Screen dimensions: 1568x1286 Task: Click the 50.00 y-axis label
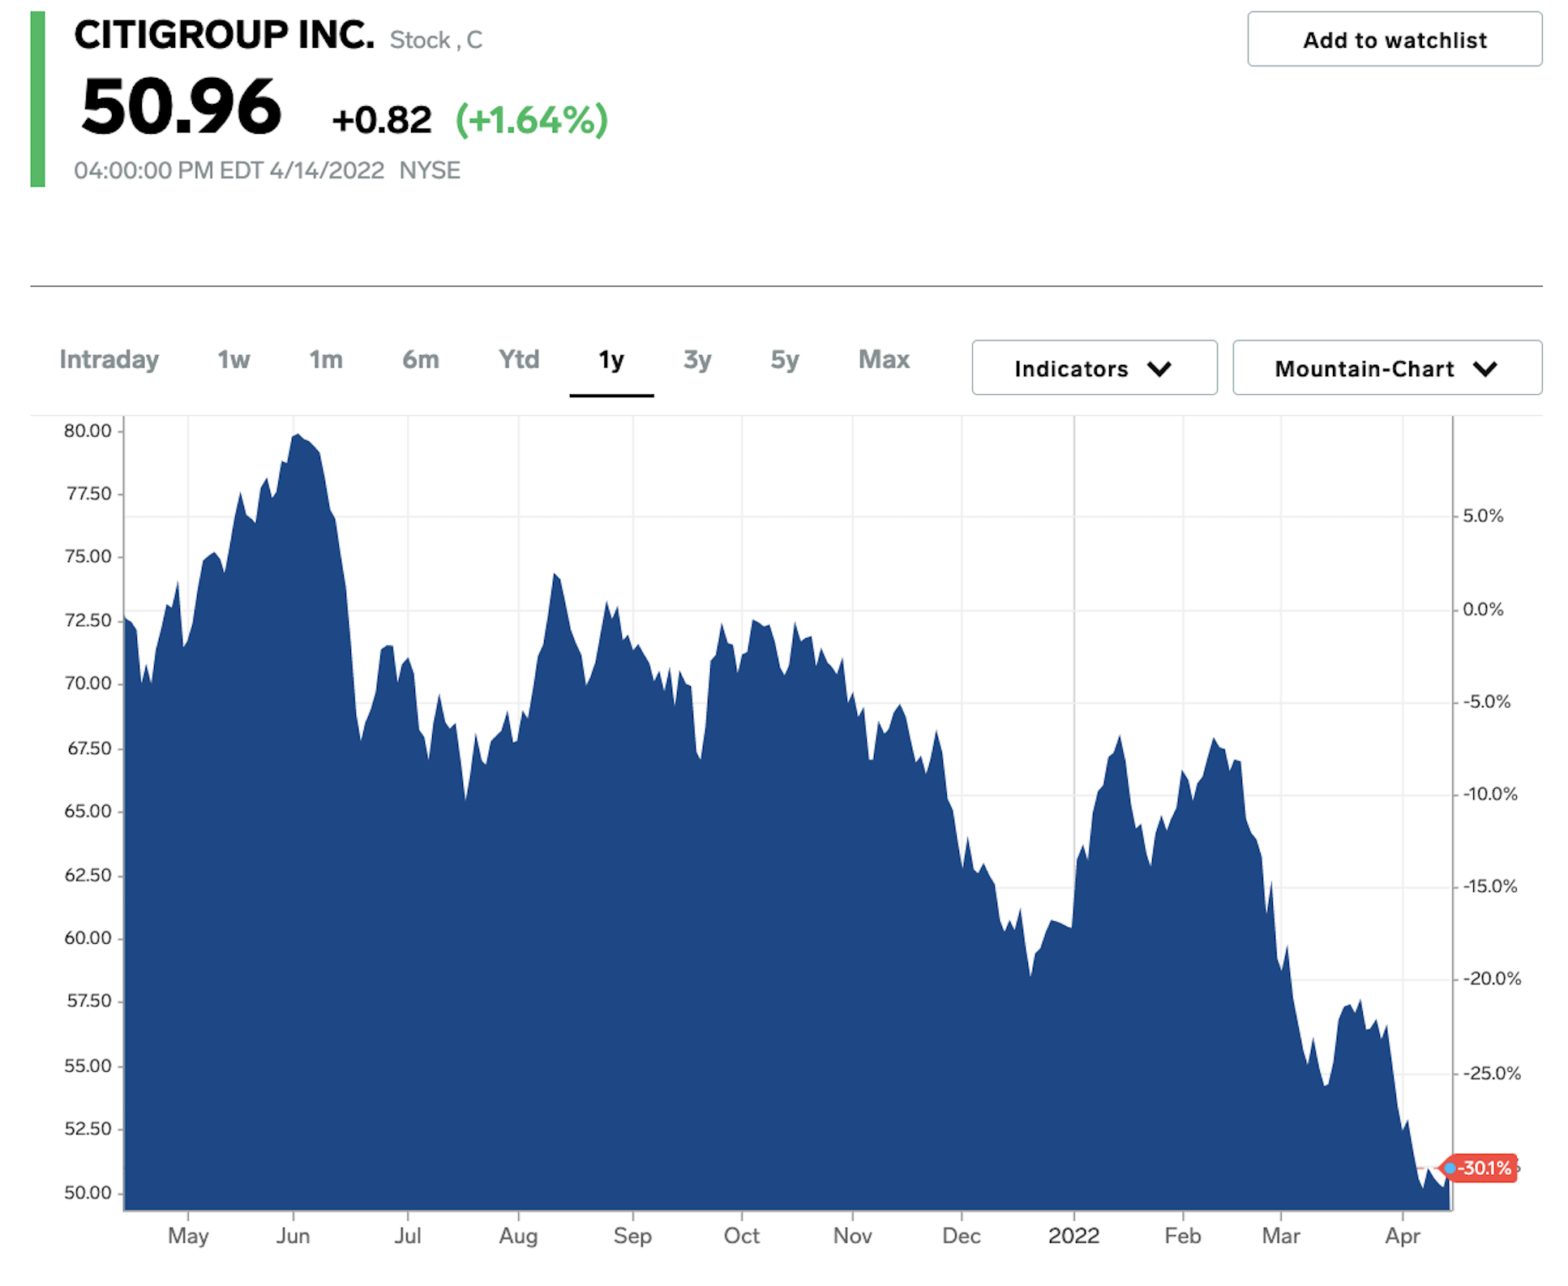click(88, 1192)
